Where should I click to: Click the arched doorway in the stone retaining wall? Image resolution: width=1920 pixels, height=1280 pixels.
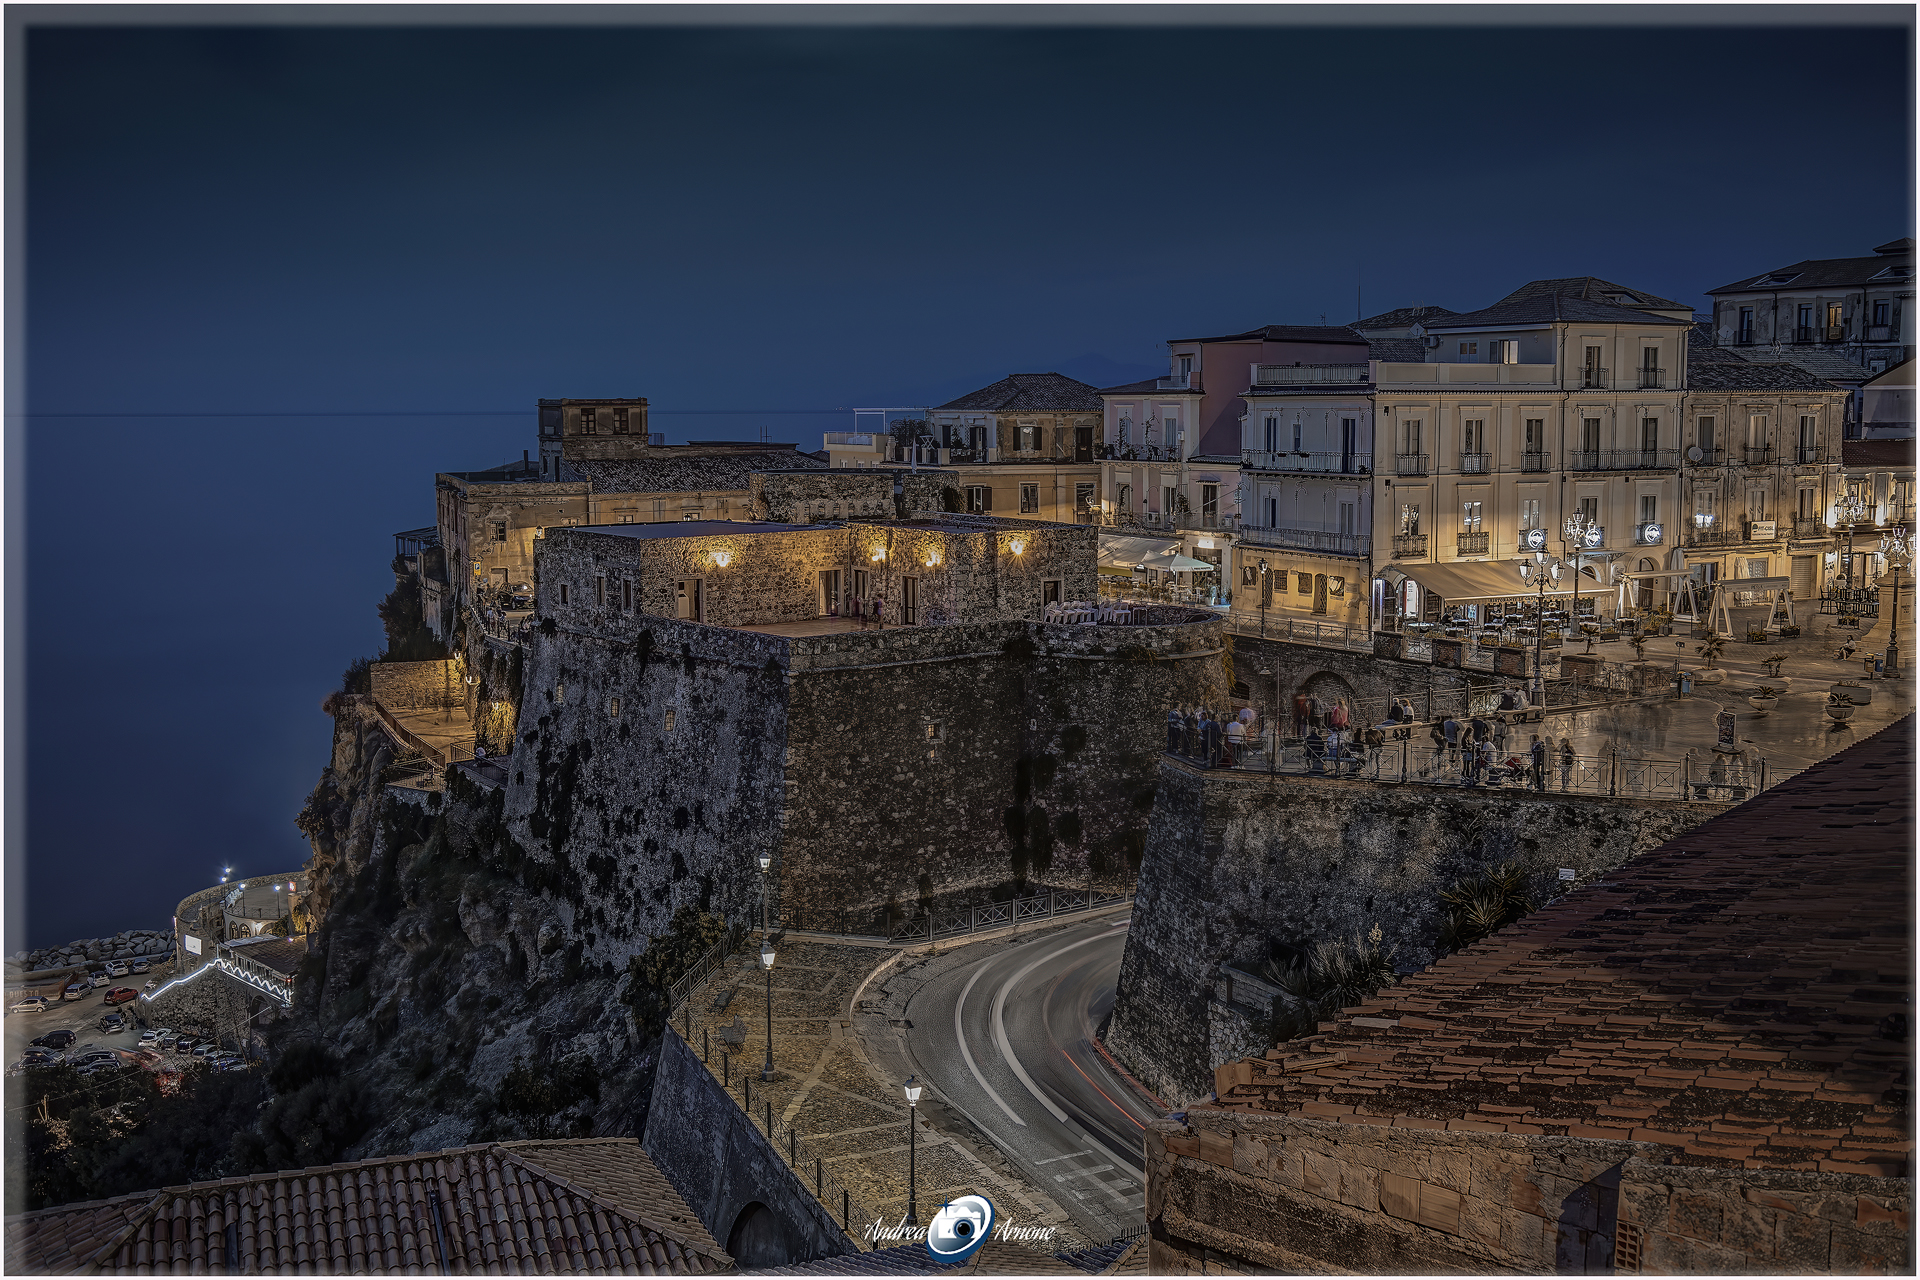coord(1324,687)
